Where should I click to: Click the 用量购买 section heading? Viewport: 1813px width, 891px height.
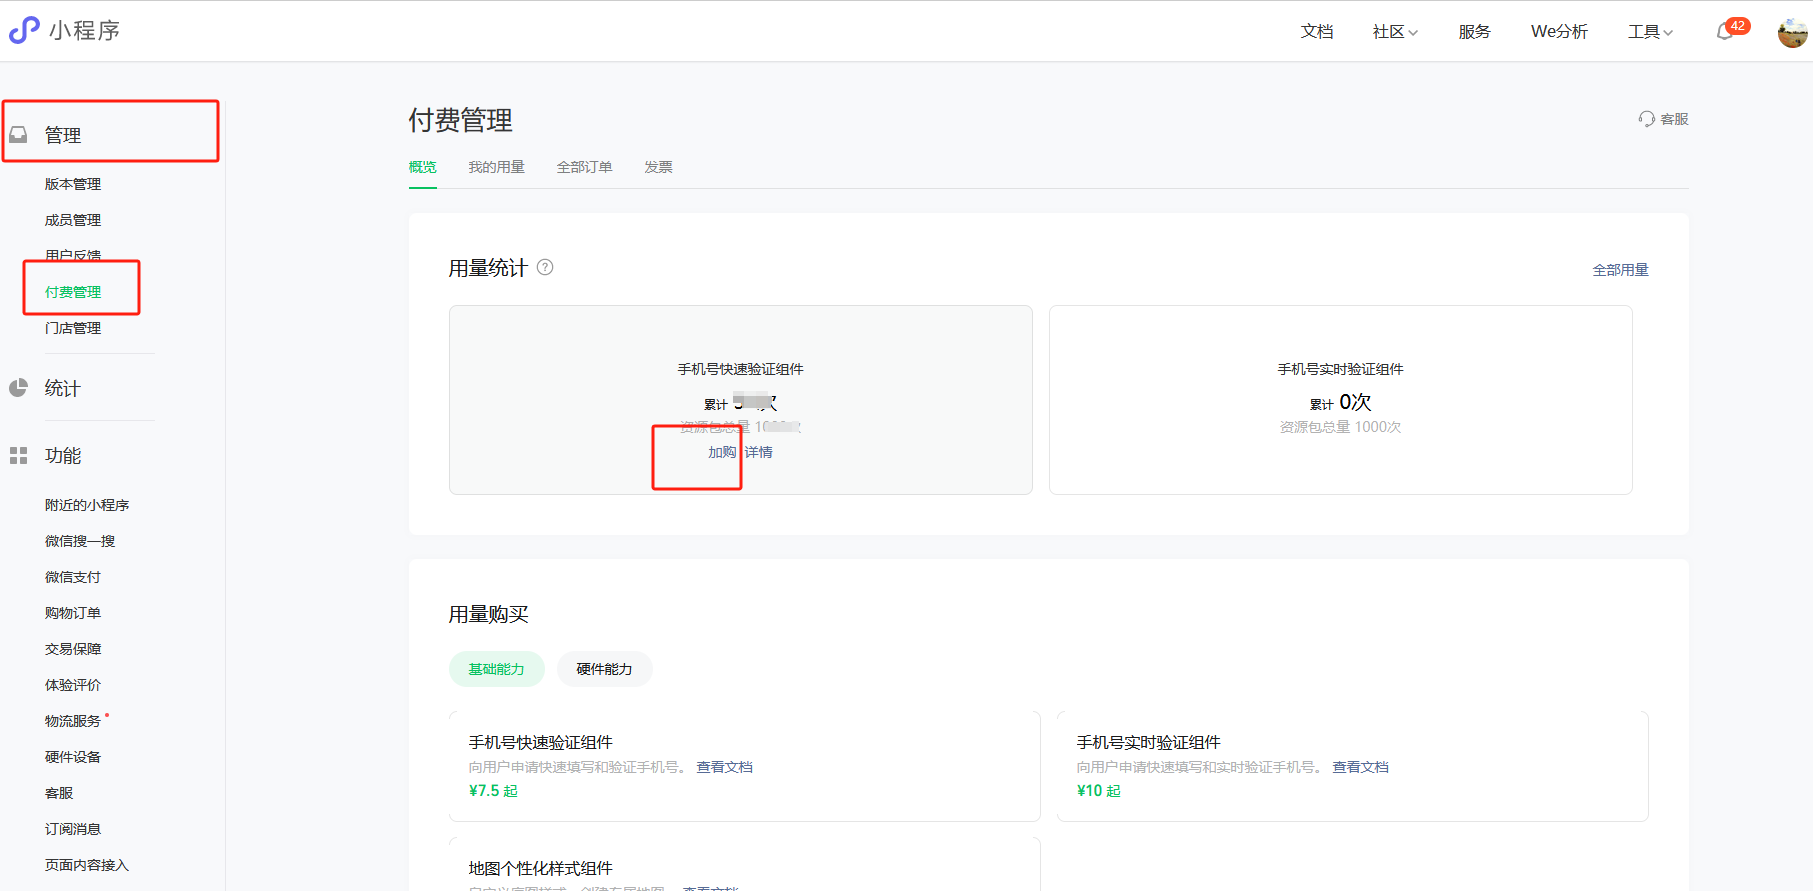tap(488, 614)
